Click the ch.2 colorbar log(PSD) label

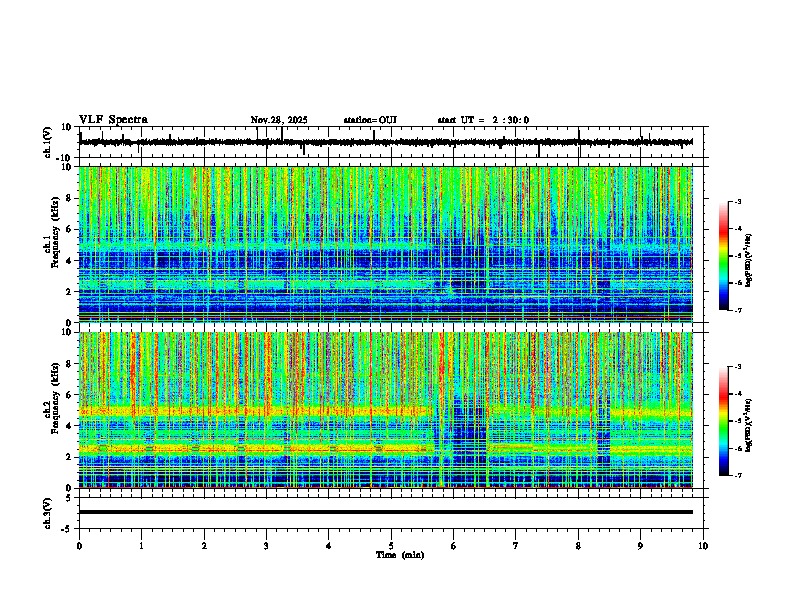pos(749,425)
